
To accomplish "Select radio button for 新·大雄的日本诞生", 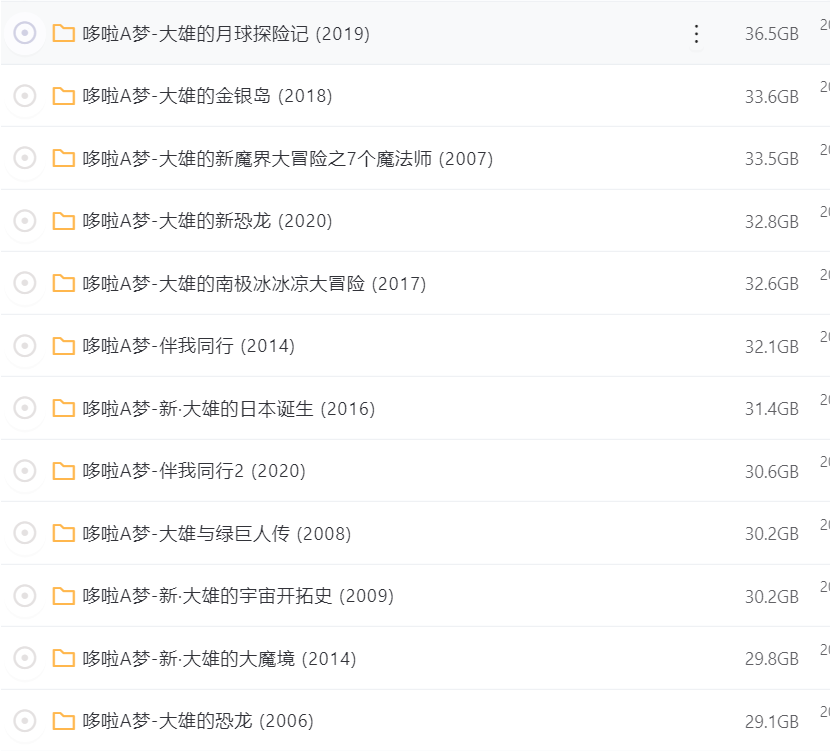I will 24,408.
